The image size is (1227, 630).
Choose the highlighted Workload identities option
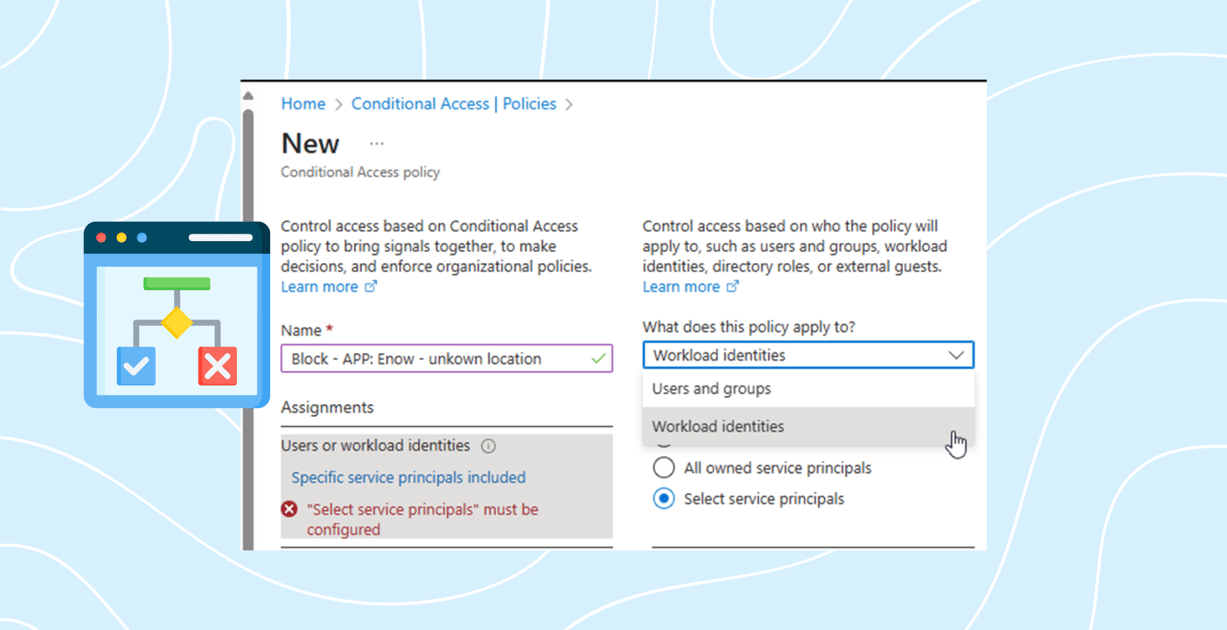pos(718,426)
